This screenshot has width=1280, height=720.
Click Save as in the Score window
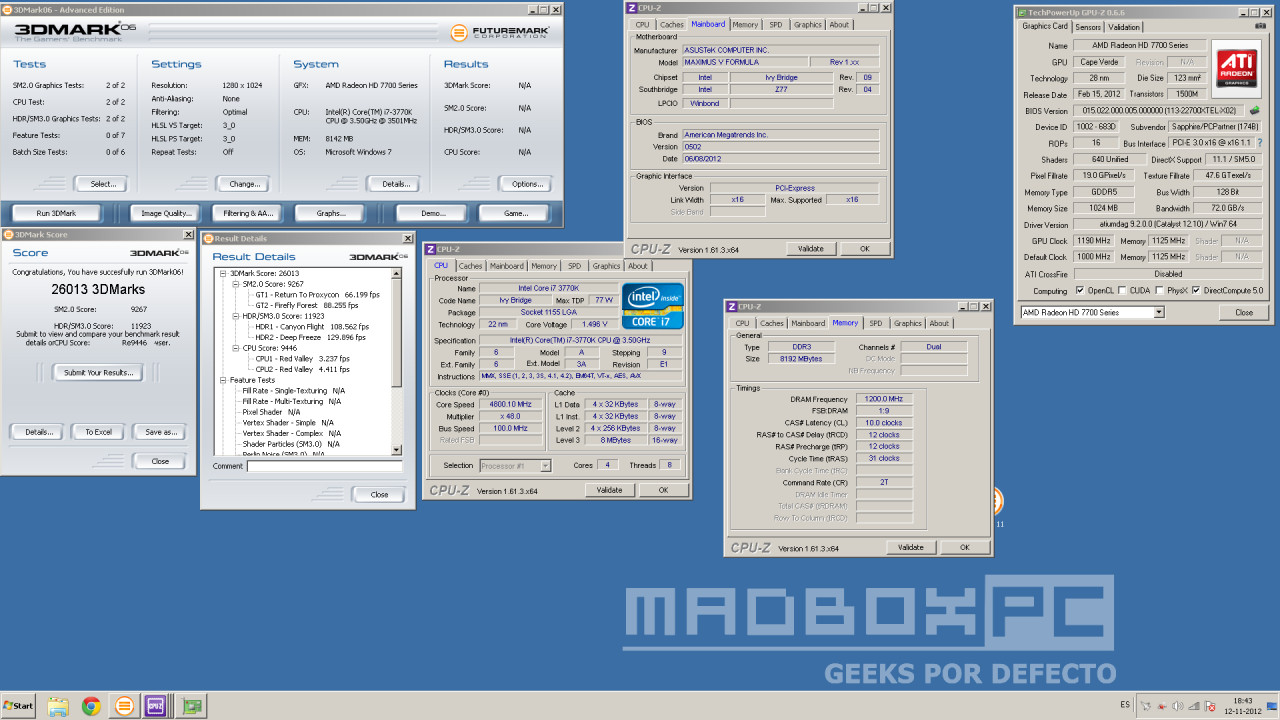click(160, 432)
